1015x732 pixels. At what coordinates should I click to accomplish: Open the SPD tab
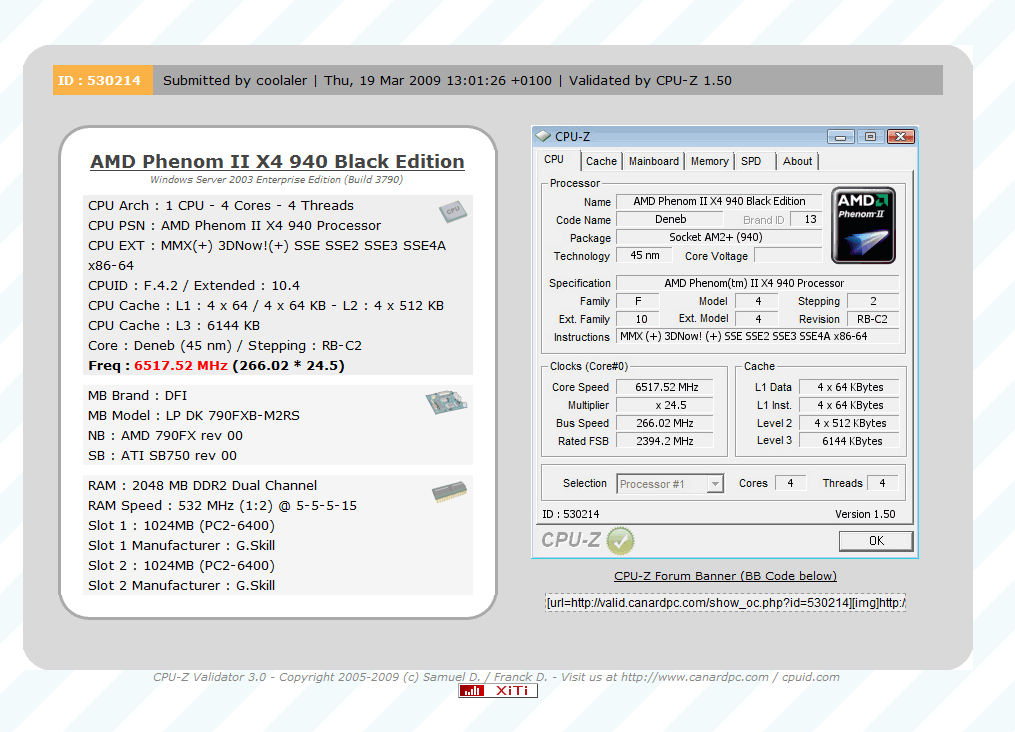(751, 161)
